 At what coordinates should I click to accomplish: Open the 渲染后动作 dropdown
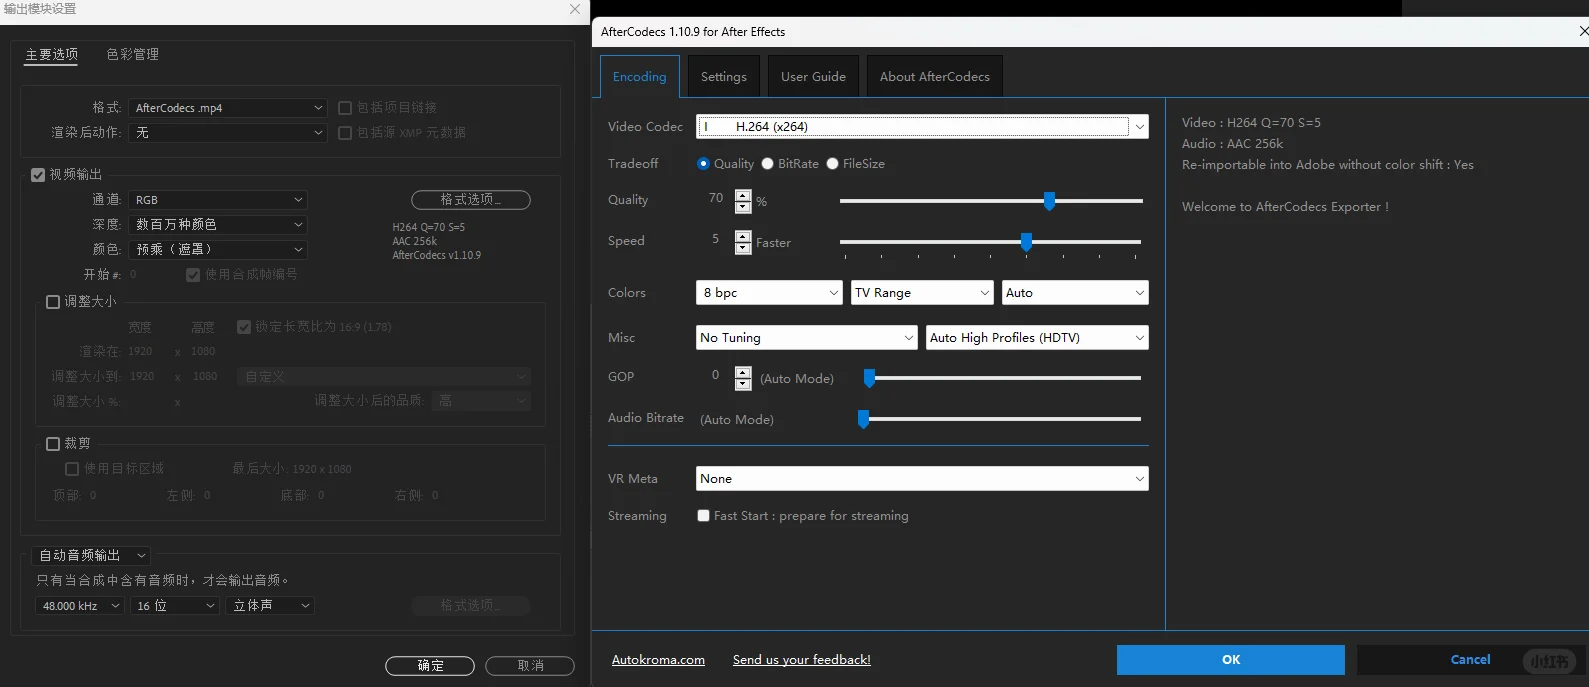point(228,133)
